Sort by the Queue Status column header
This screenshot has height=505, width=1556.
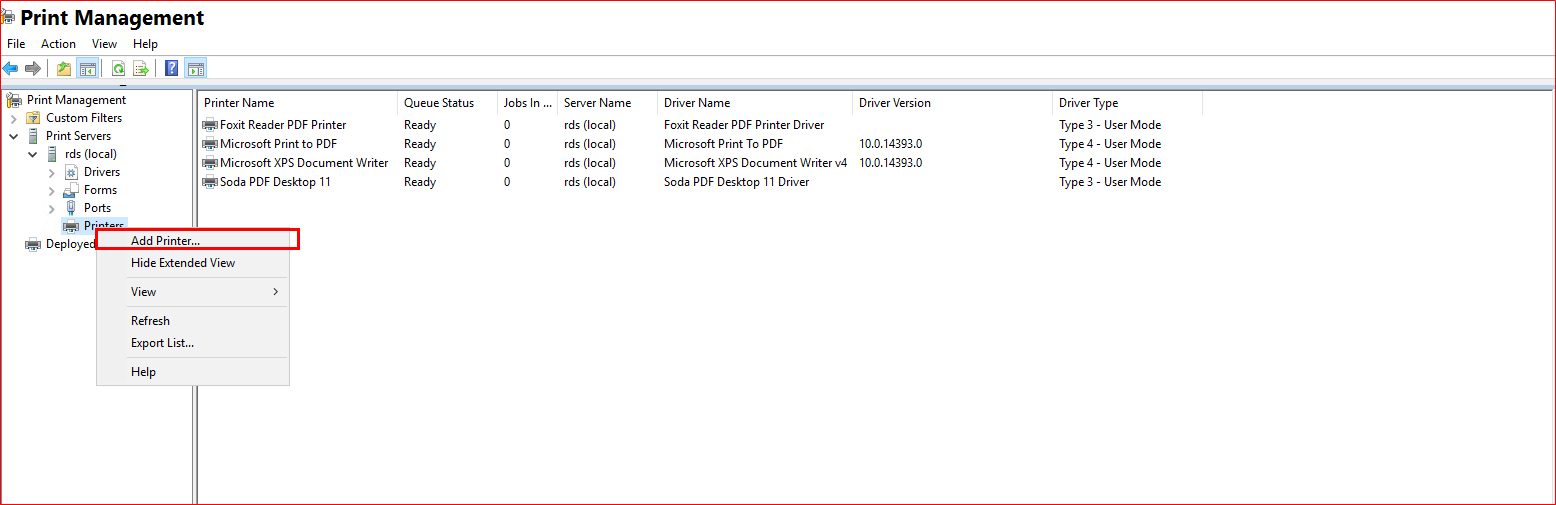tap(447, 103)
